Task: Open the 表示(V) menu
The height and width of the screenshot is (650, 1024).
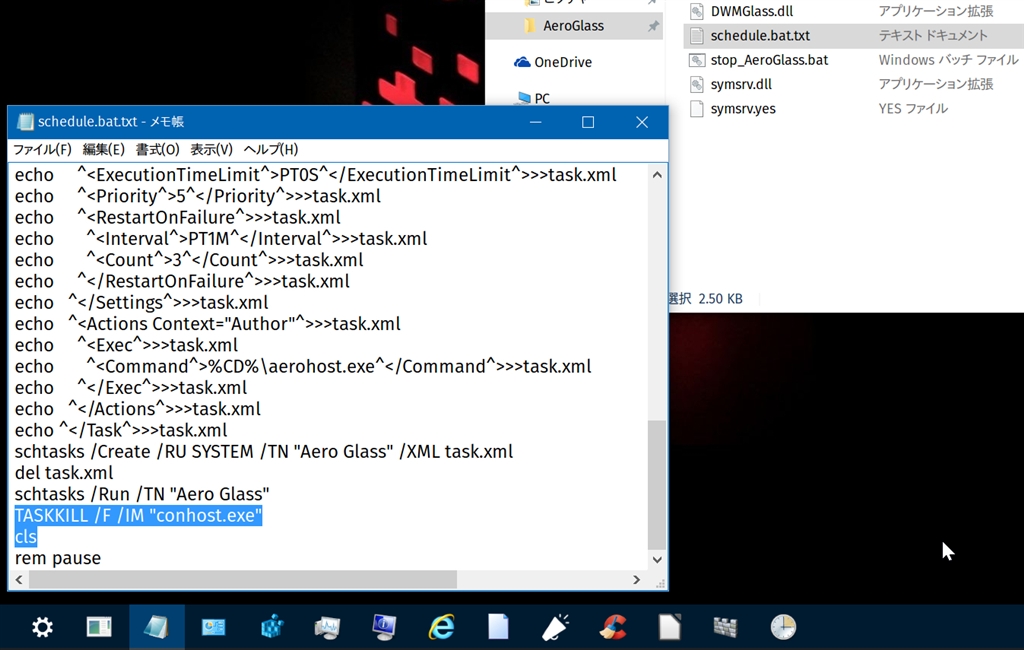Action: [212, 150]
